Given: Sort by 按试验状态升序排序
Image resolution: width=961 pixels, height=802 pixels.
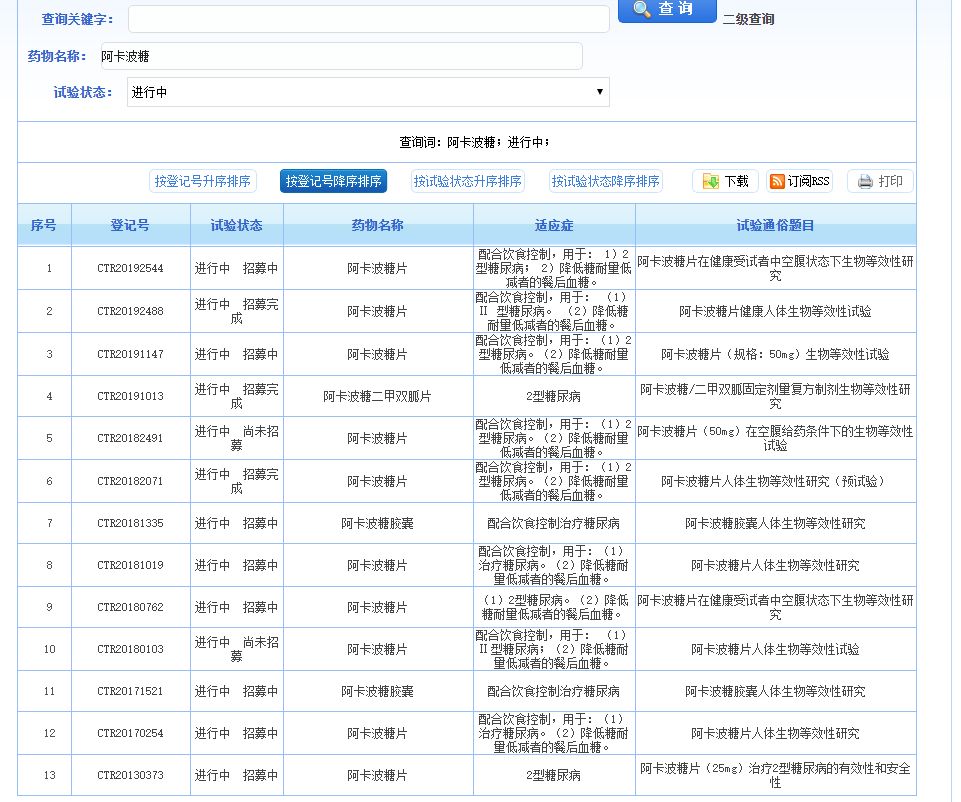Looking at the screenshot, I should 468,181.
